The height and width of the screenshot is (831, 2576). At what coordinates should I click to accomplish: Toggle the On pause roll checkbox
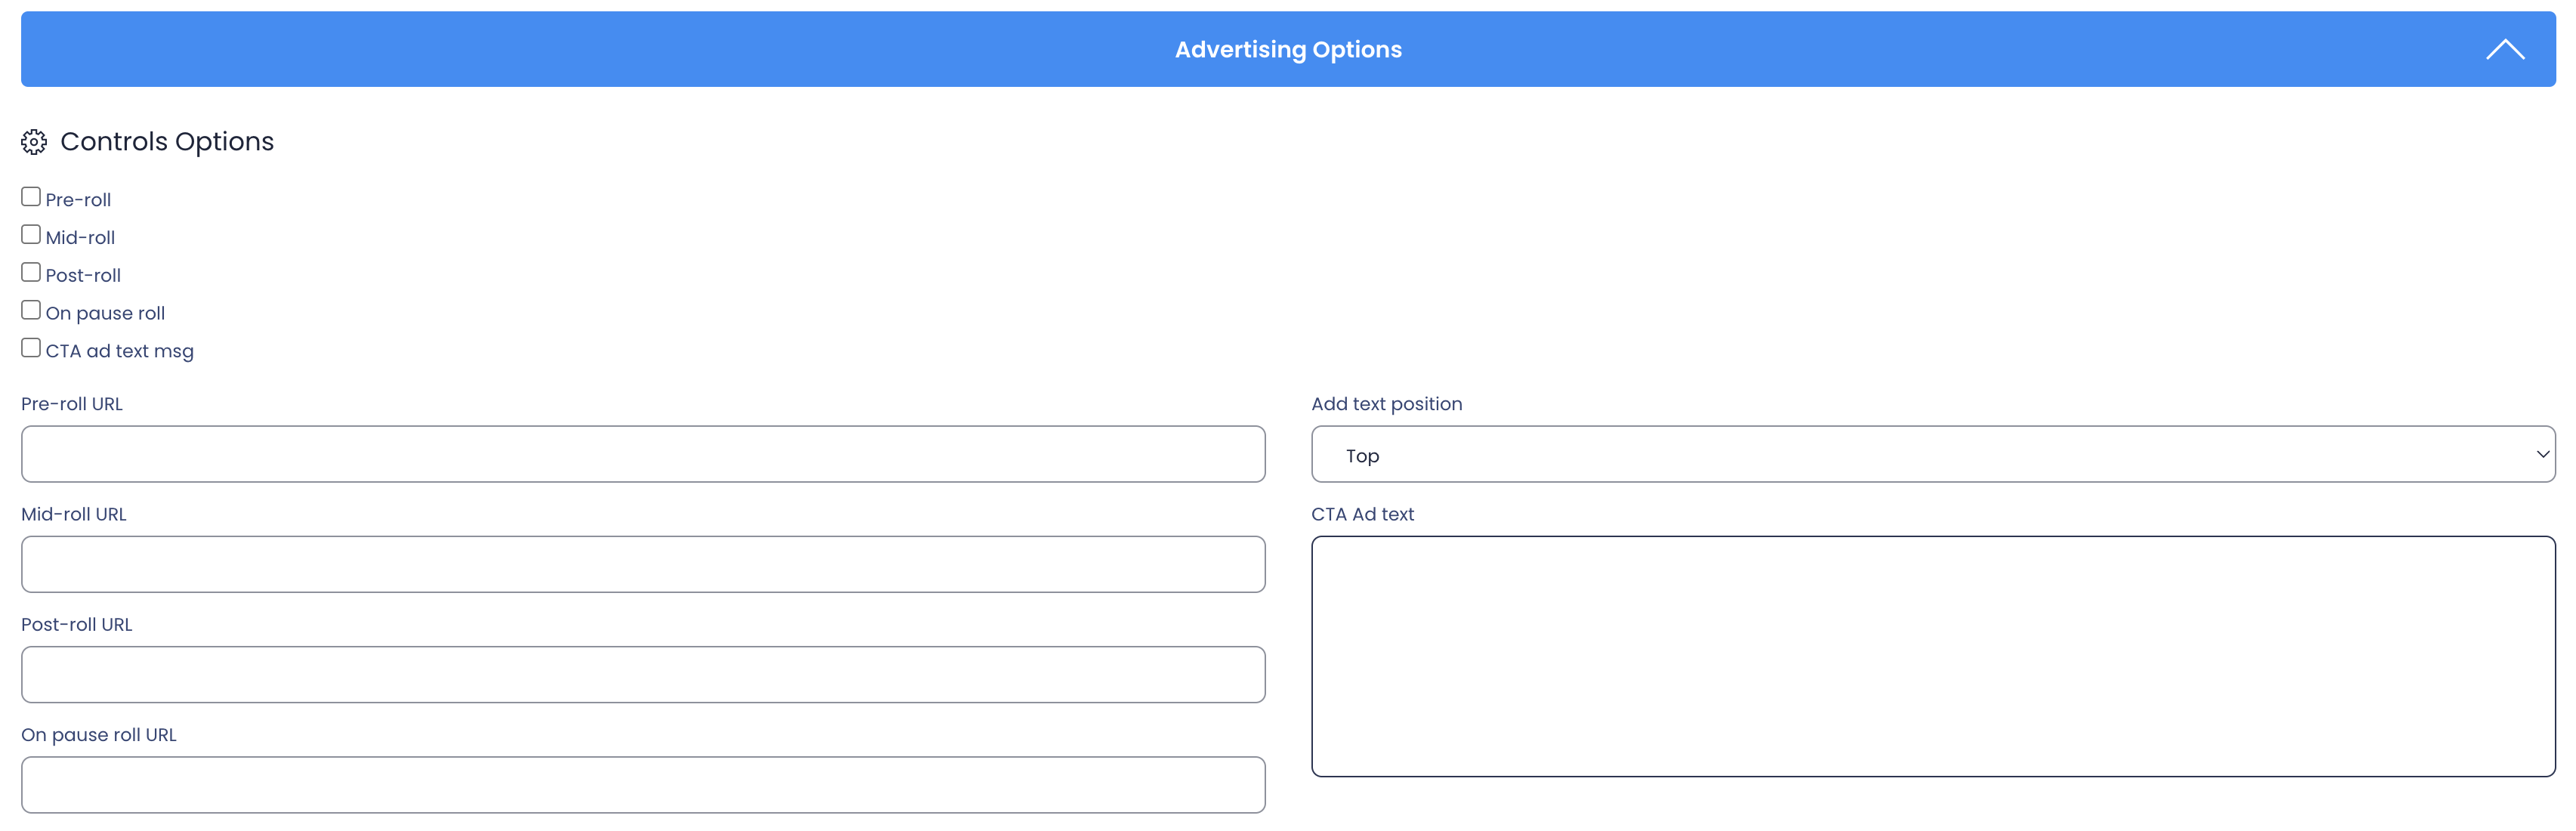point(31,310)
